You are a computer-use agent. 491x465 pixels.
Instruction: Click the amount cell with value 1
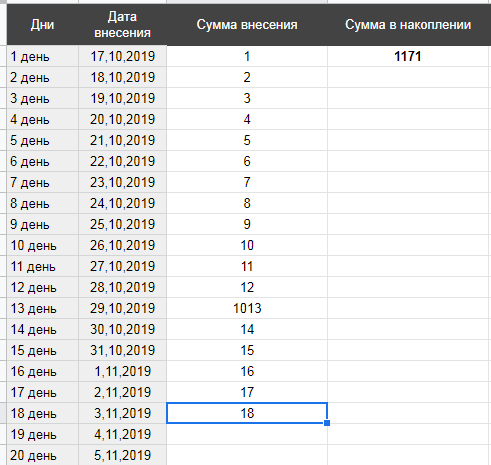click(x=247, y=56)
